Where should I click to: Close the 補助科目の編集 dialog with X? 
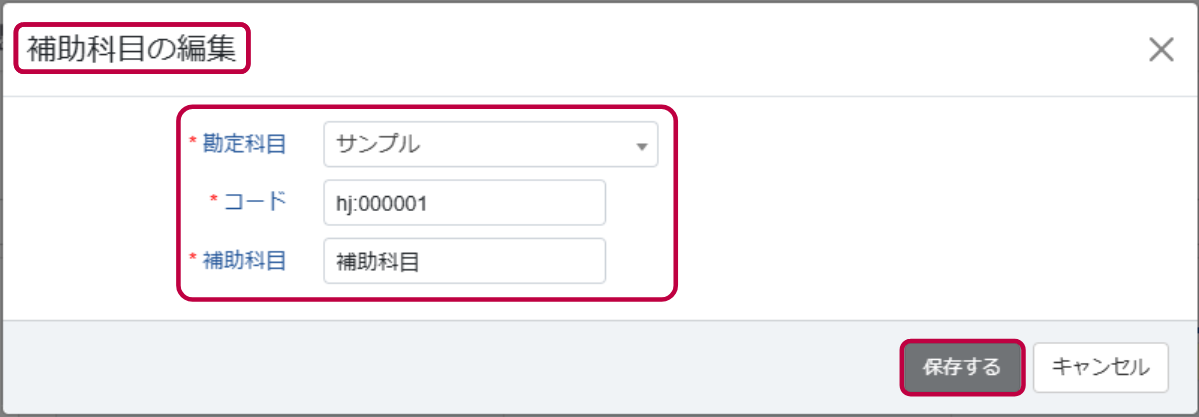1162,50
